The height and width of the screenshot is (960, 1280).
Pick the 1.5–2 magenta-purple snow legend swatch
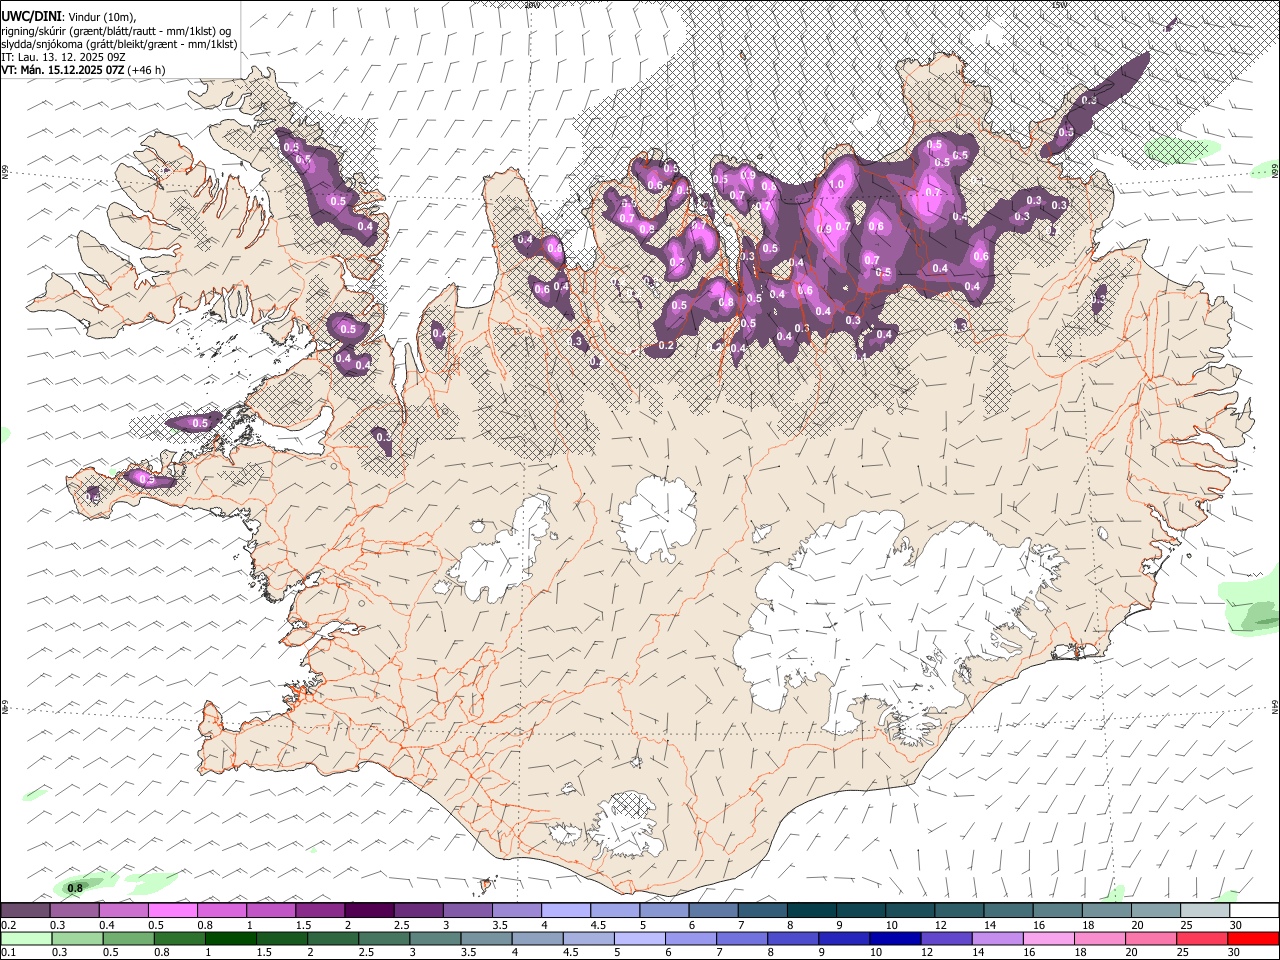pyautogui.click(x=320, y=910)
